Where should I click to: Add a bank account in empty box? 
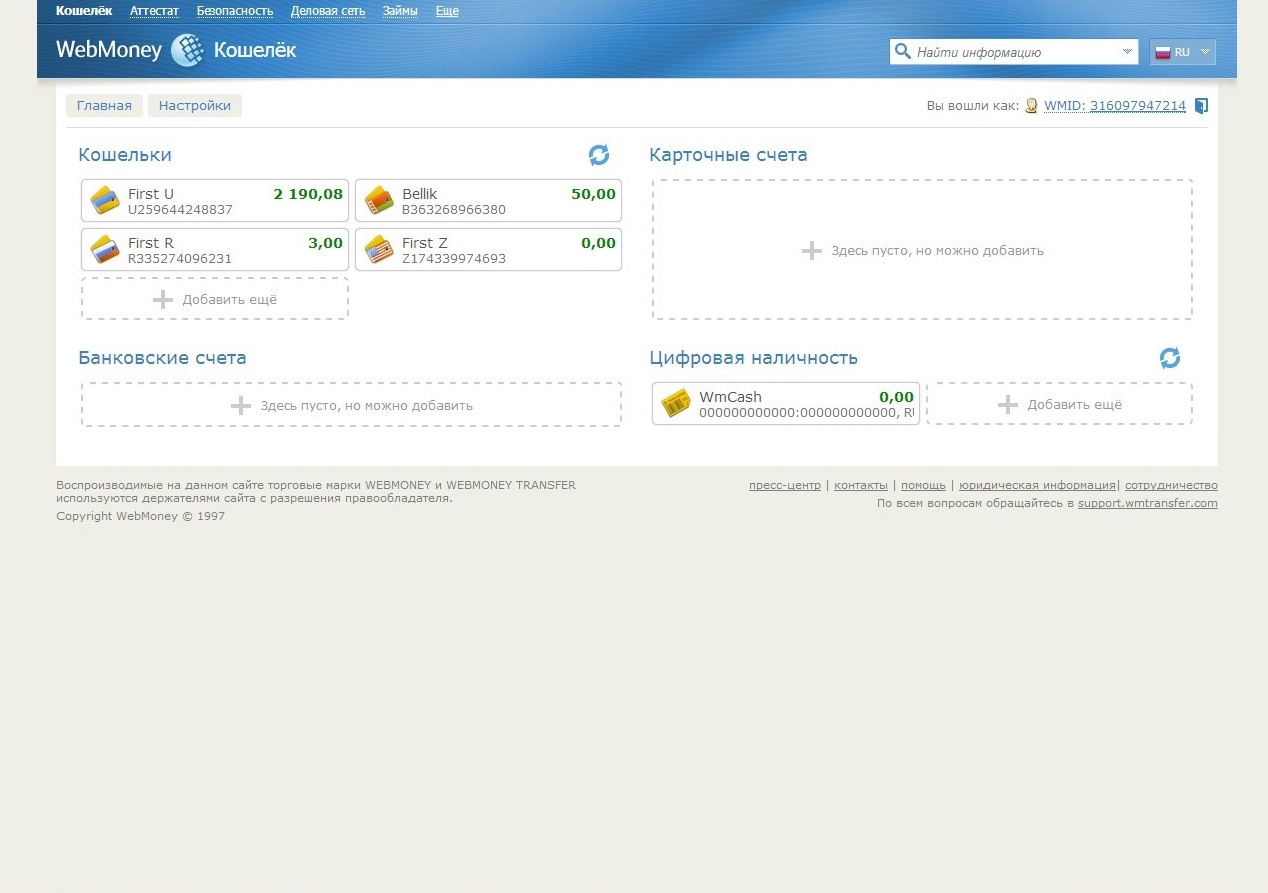pyautogui.click(x=351, y=405)
